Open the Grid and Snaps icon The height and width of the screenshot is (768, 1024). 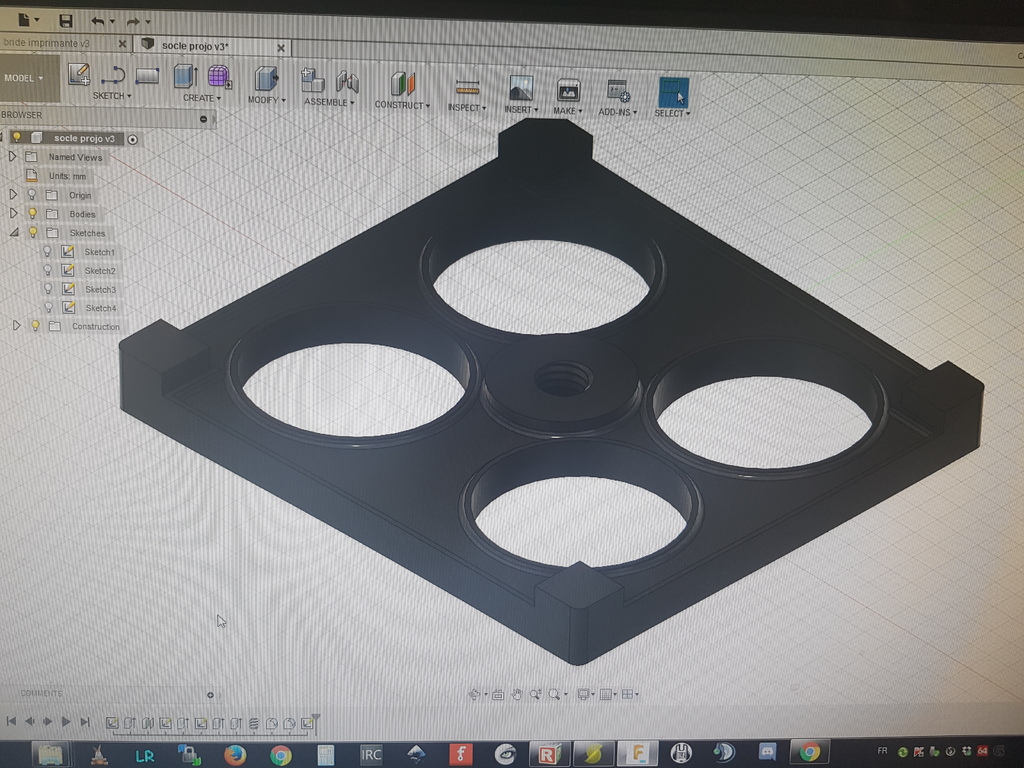[605, 694]
